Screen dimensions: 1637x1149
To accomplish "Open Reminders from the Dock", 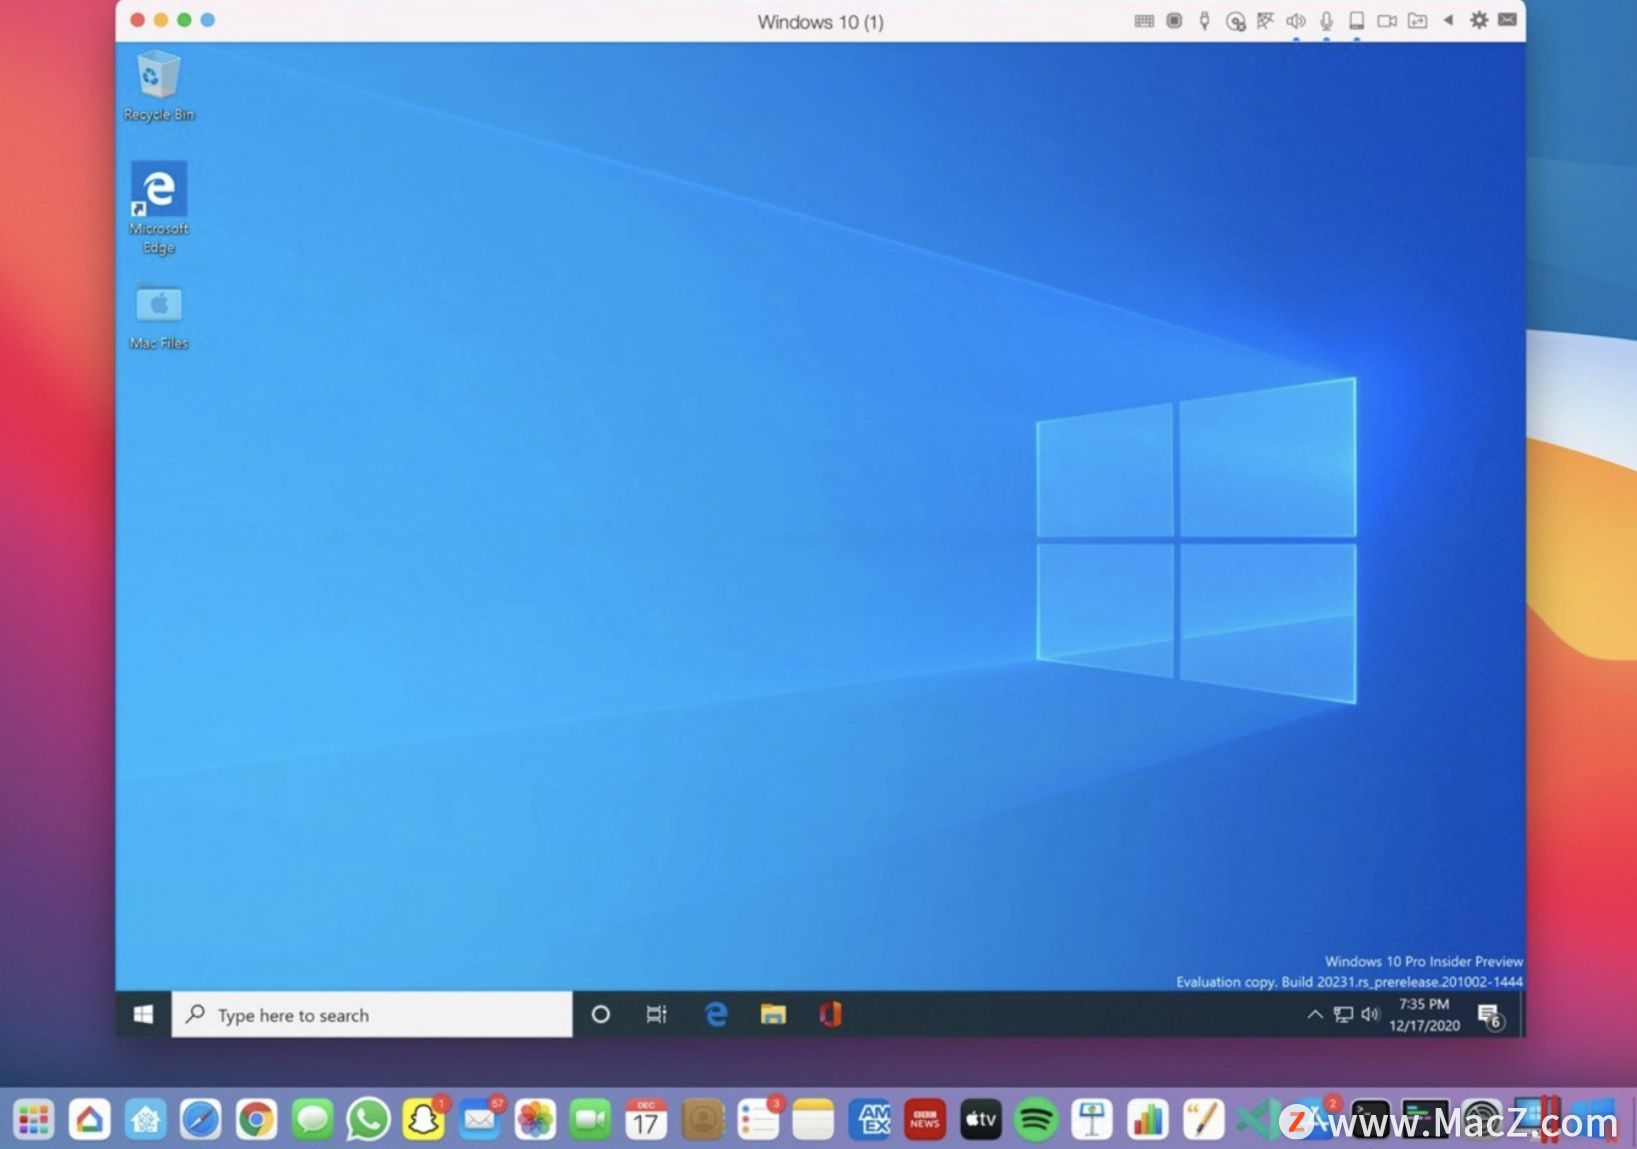I will pyautogui.click(x=758, y=1120).
